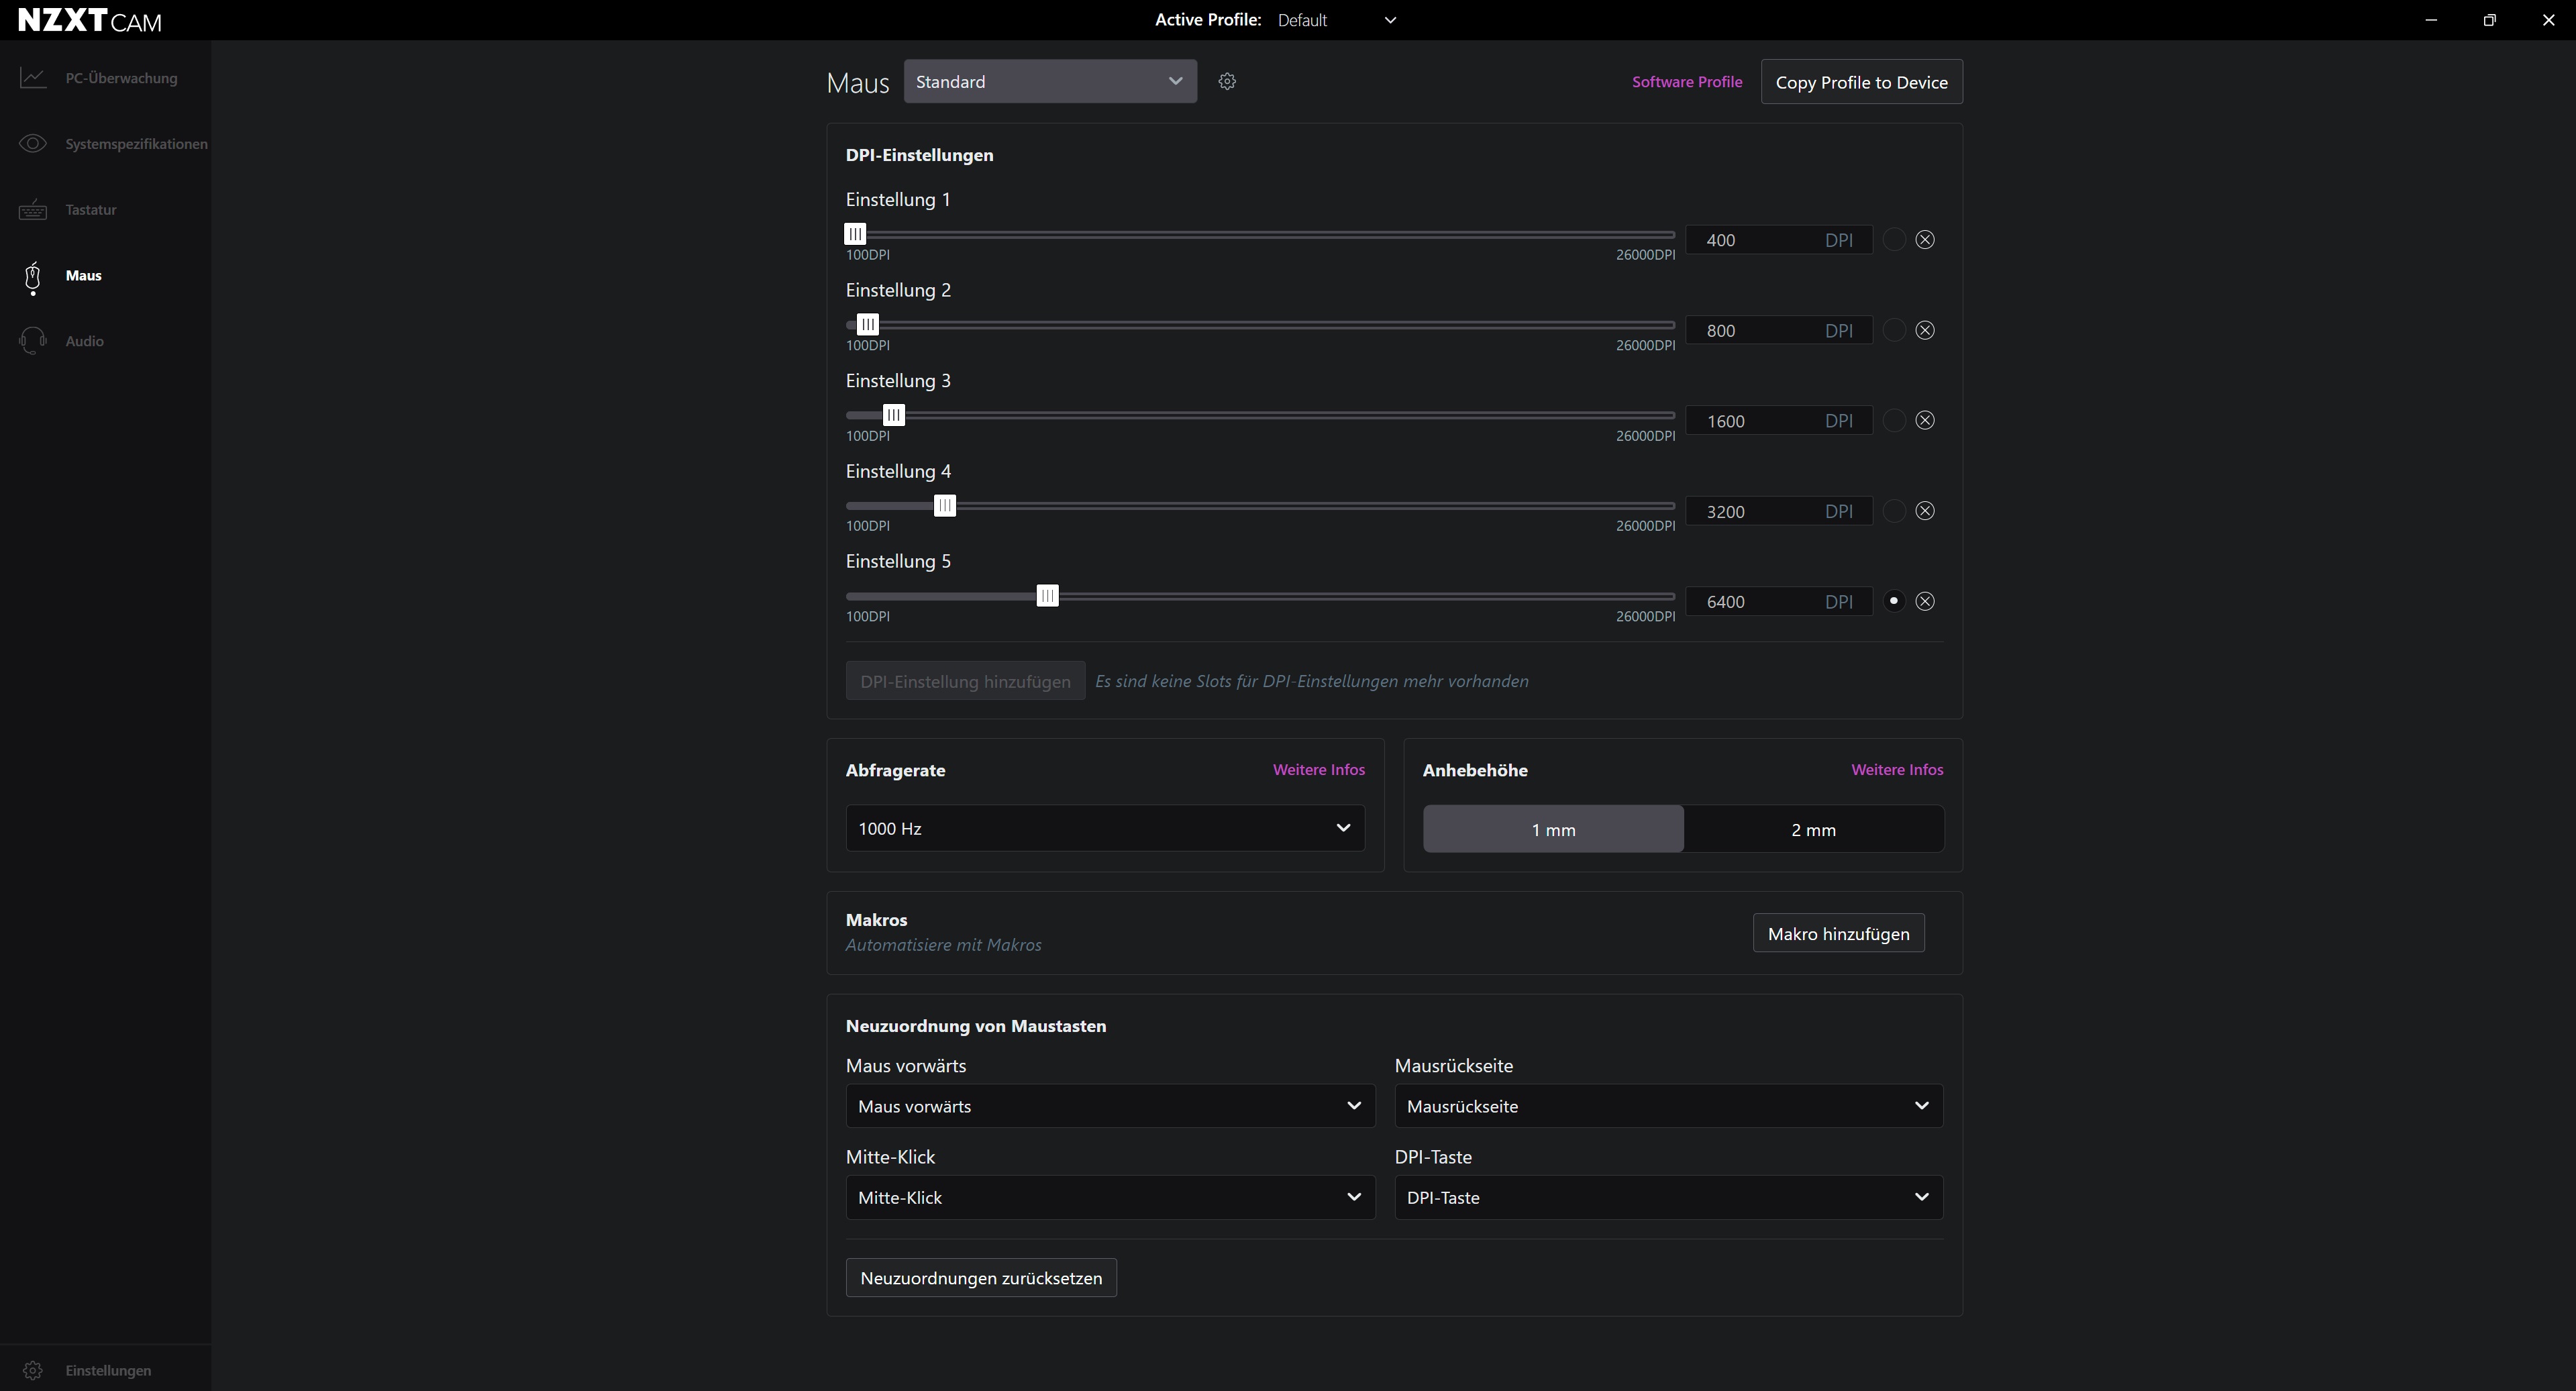Set Einstellung 2 as active DPI radio

(1894, 330)
